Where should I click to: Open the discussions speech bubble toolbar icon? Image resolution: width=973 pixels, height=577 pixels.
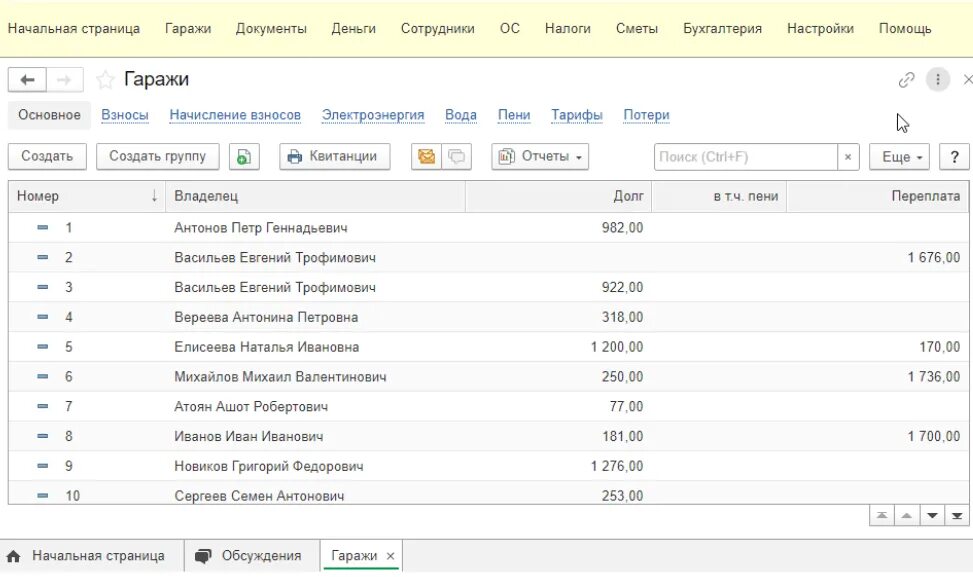tap(457, 156)
